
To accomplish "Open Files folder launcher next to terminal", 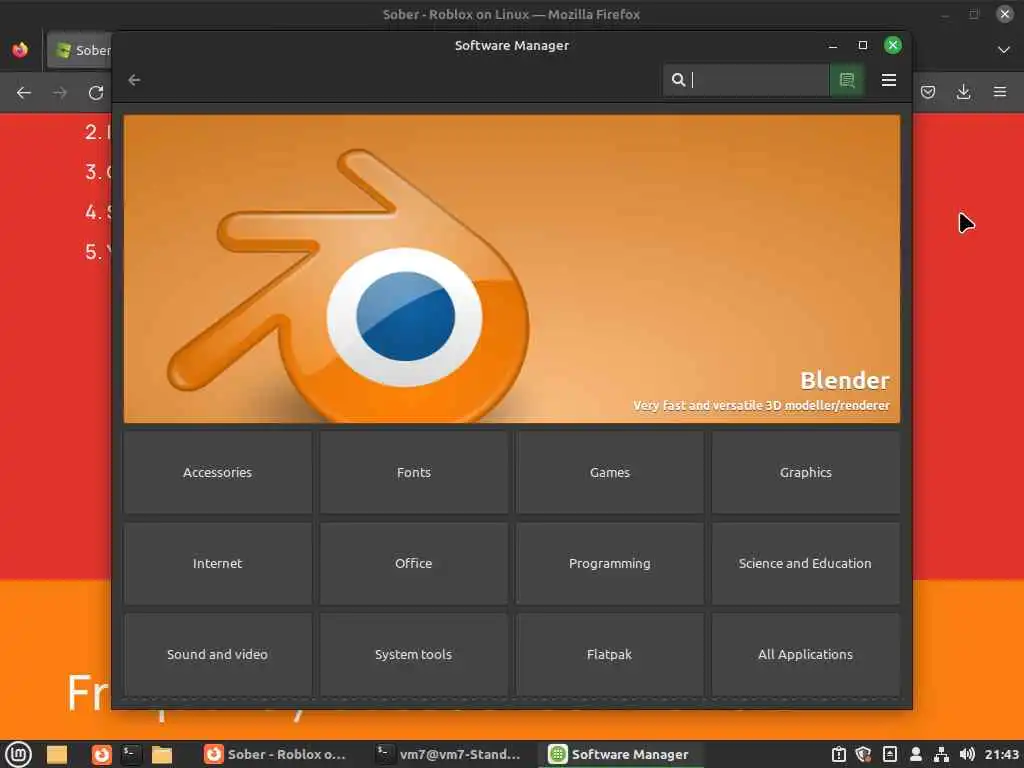I will 161,754.
